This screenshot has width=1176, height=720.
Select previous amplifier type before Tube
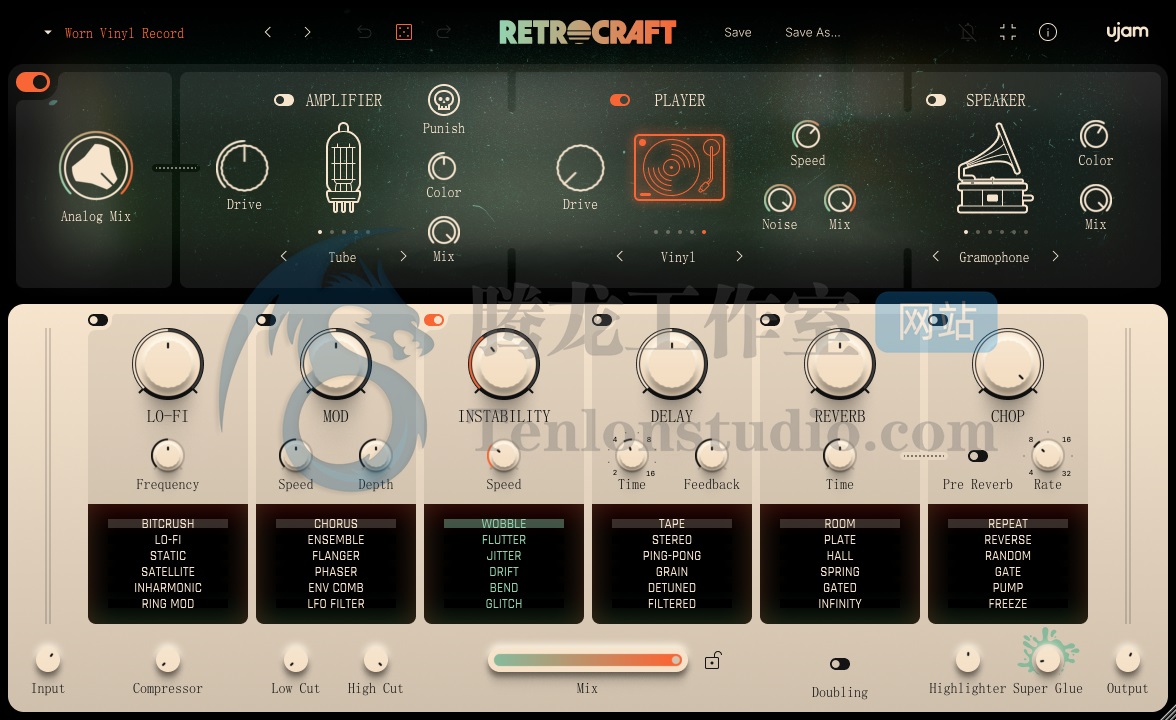point(284,256)
